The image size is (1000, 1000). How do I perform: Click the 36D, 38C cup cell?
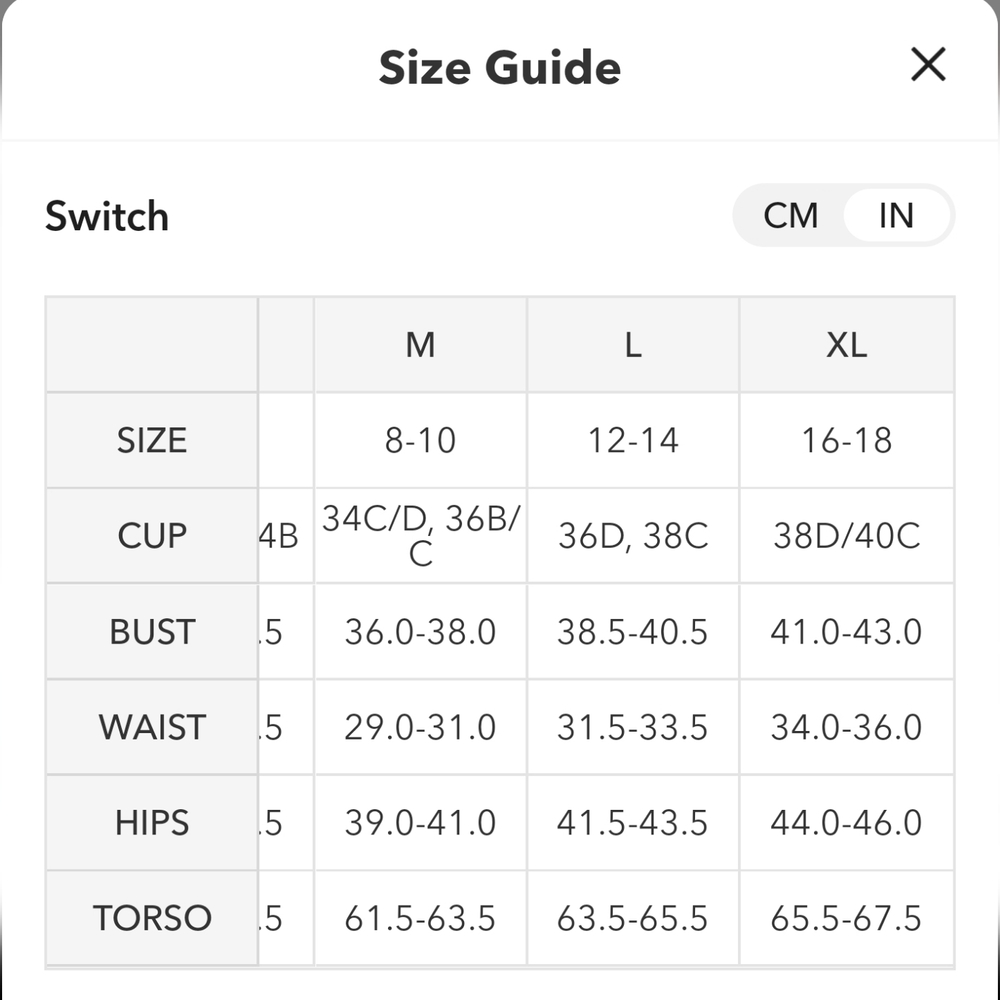(633, 536)
